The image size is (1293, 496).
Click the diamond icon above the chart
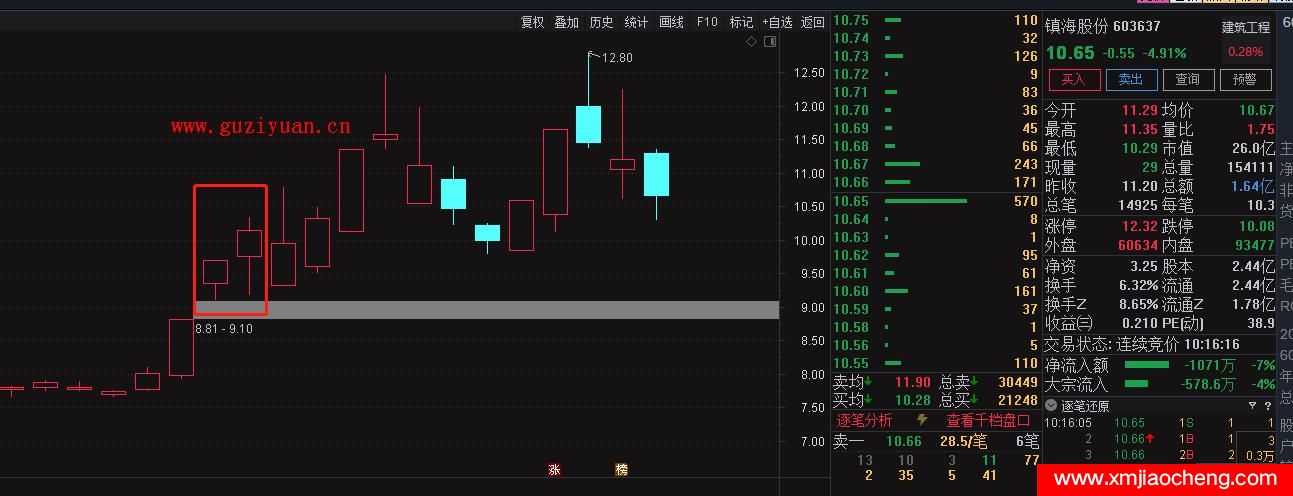click(752, 42)
